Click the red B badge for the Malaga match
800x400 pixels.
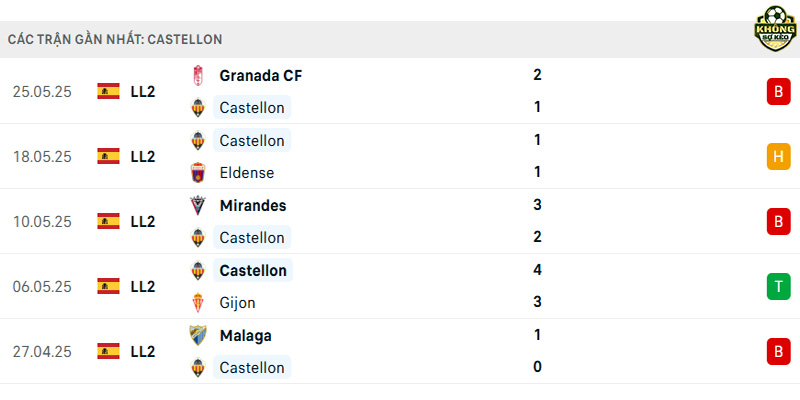point(778,352)
